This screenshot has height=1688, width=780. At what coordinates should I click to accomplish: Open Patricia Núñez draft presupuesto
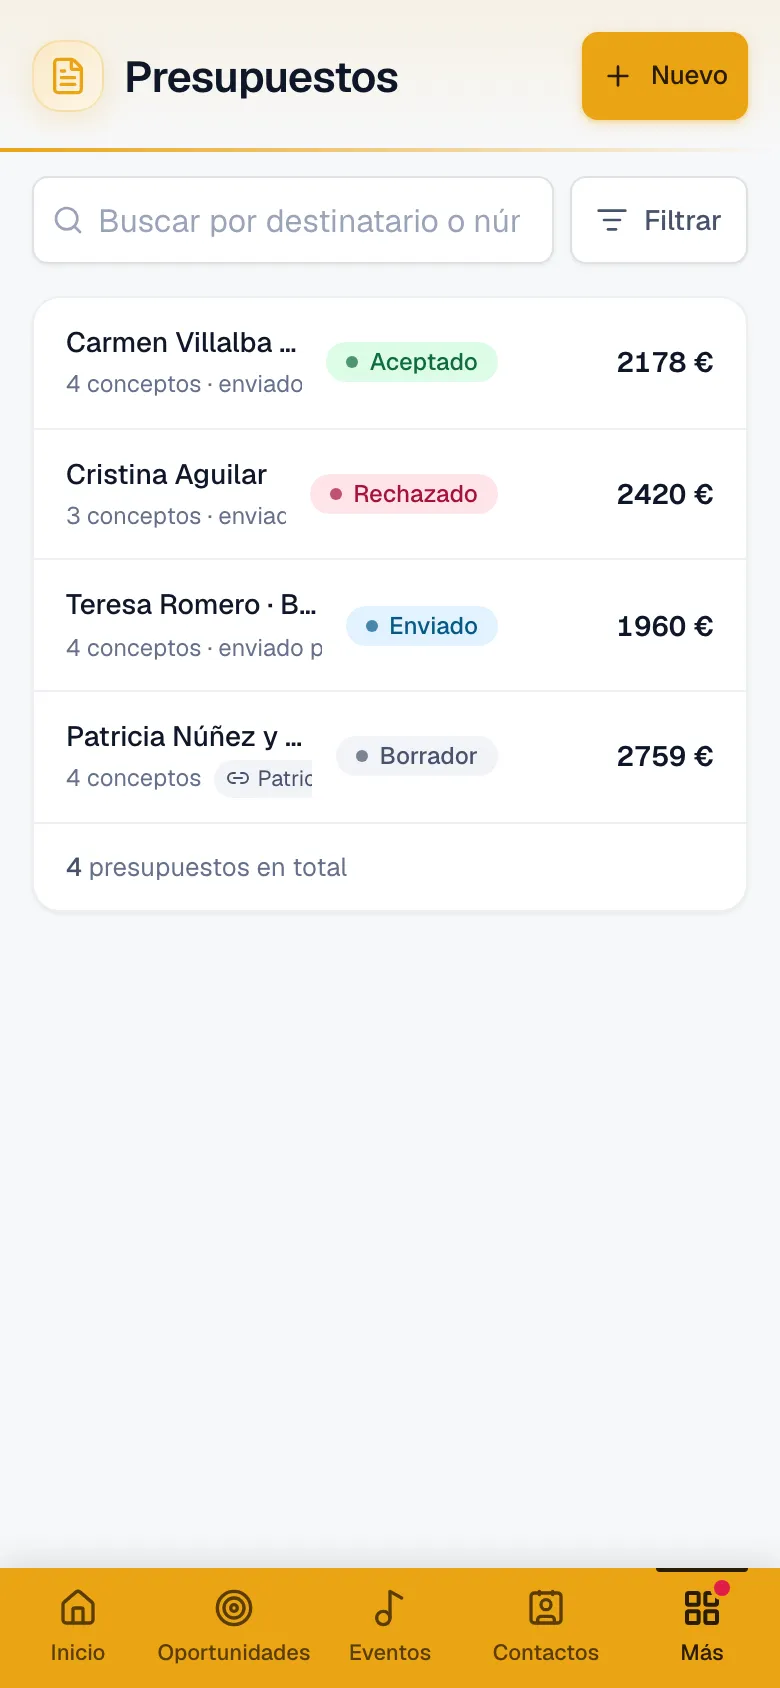pyautogui.click(x=390, y=757)
